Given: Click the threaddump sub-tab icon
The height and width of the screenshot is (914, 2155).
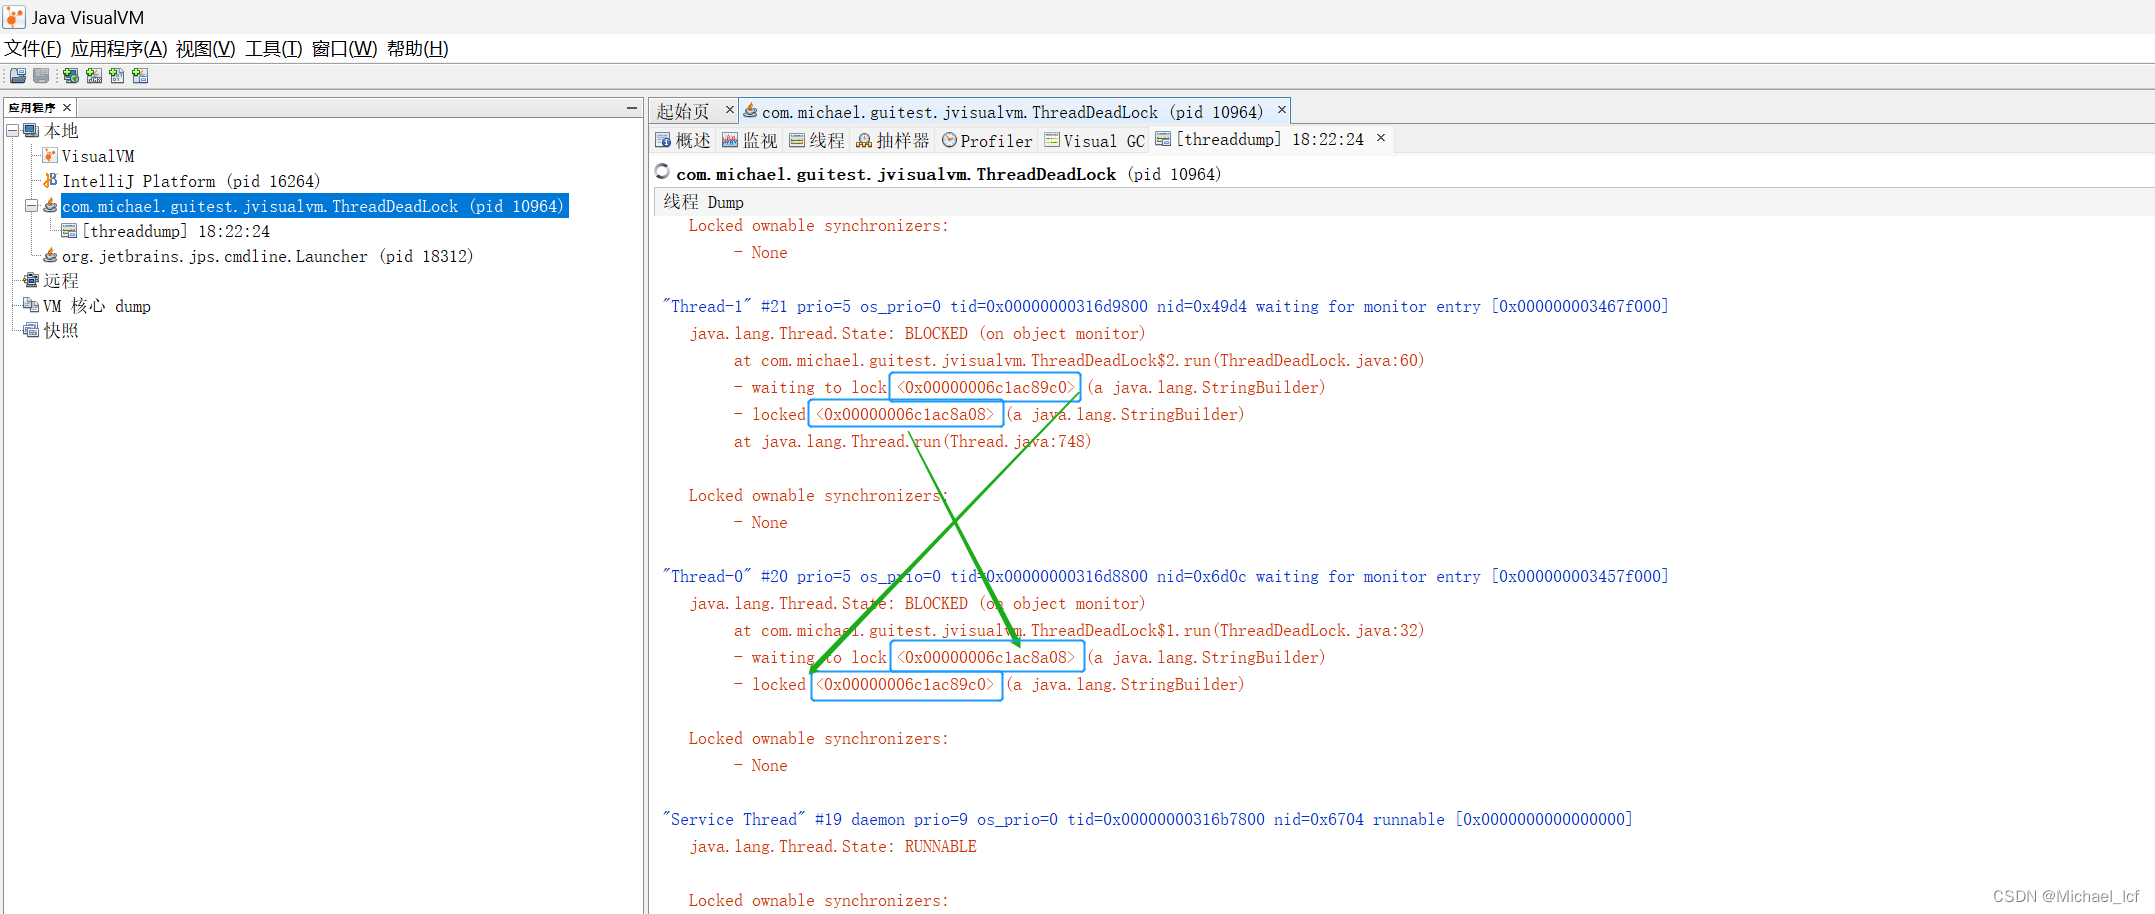Looking at the screenshot, I should click(1163, 139).
